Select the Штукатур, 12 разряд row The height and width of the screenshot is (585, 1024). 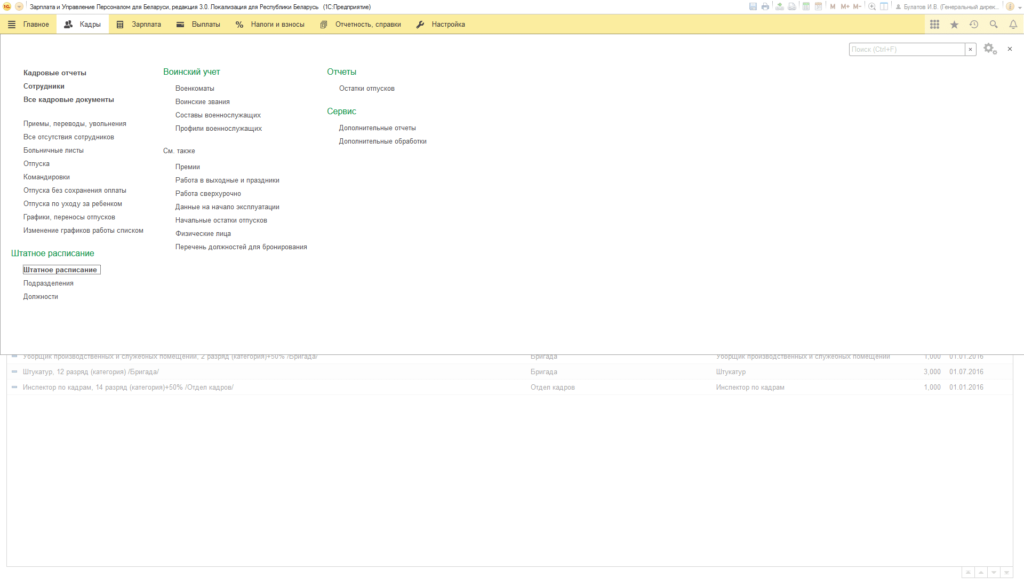tap(509, 372)
